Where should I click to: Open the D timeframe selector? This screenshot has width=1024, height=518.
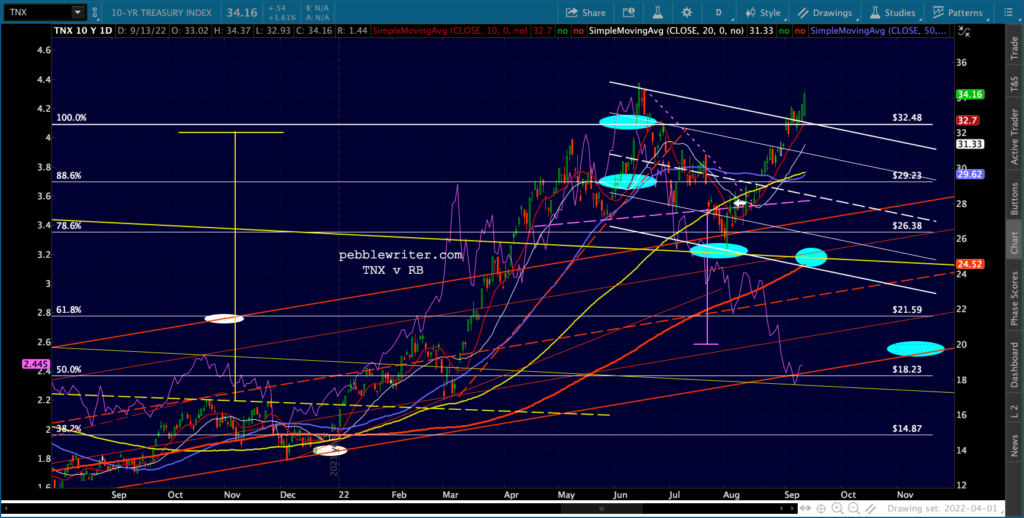718,12
